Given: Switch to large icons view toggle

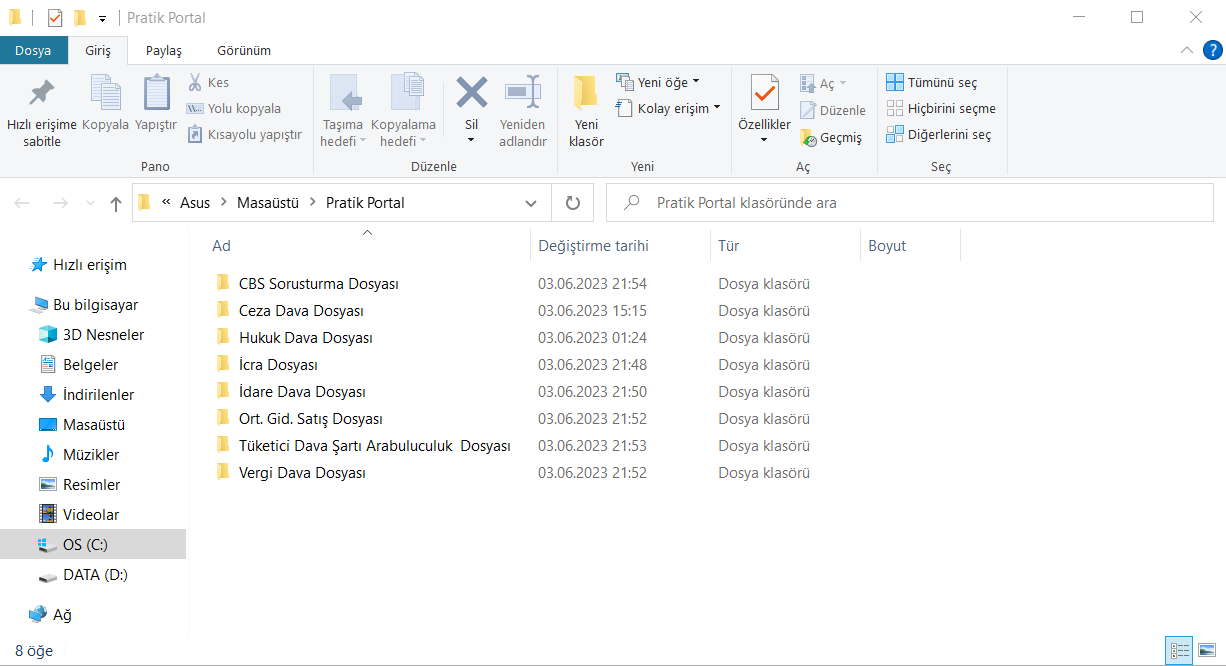Looking at the screenshot, I should point(1207,651).
